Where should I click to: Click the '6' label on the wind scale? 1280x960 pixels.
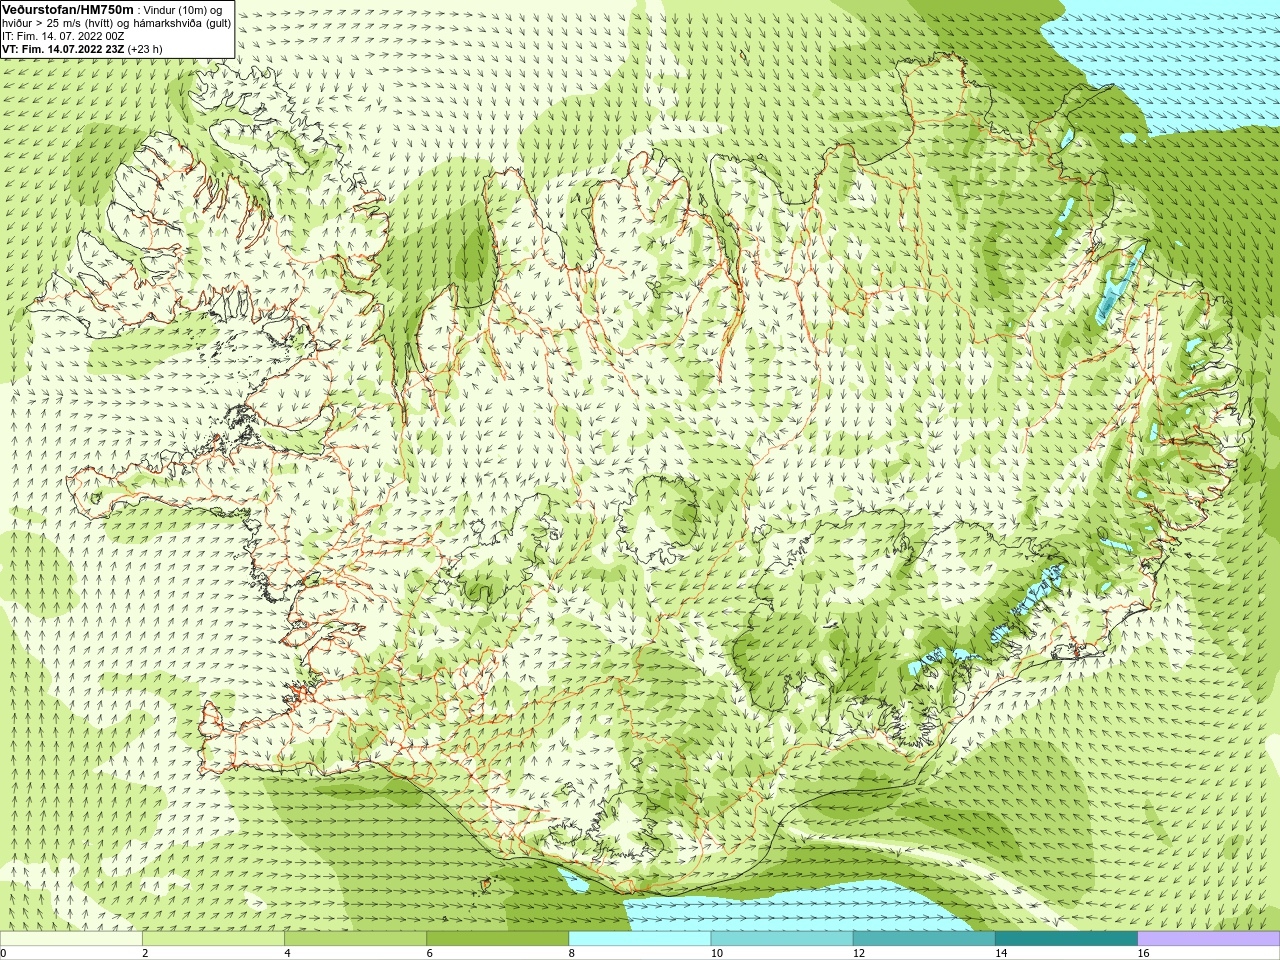click(430, 953)
